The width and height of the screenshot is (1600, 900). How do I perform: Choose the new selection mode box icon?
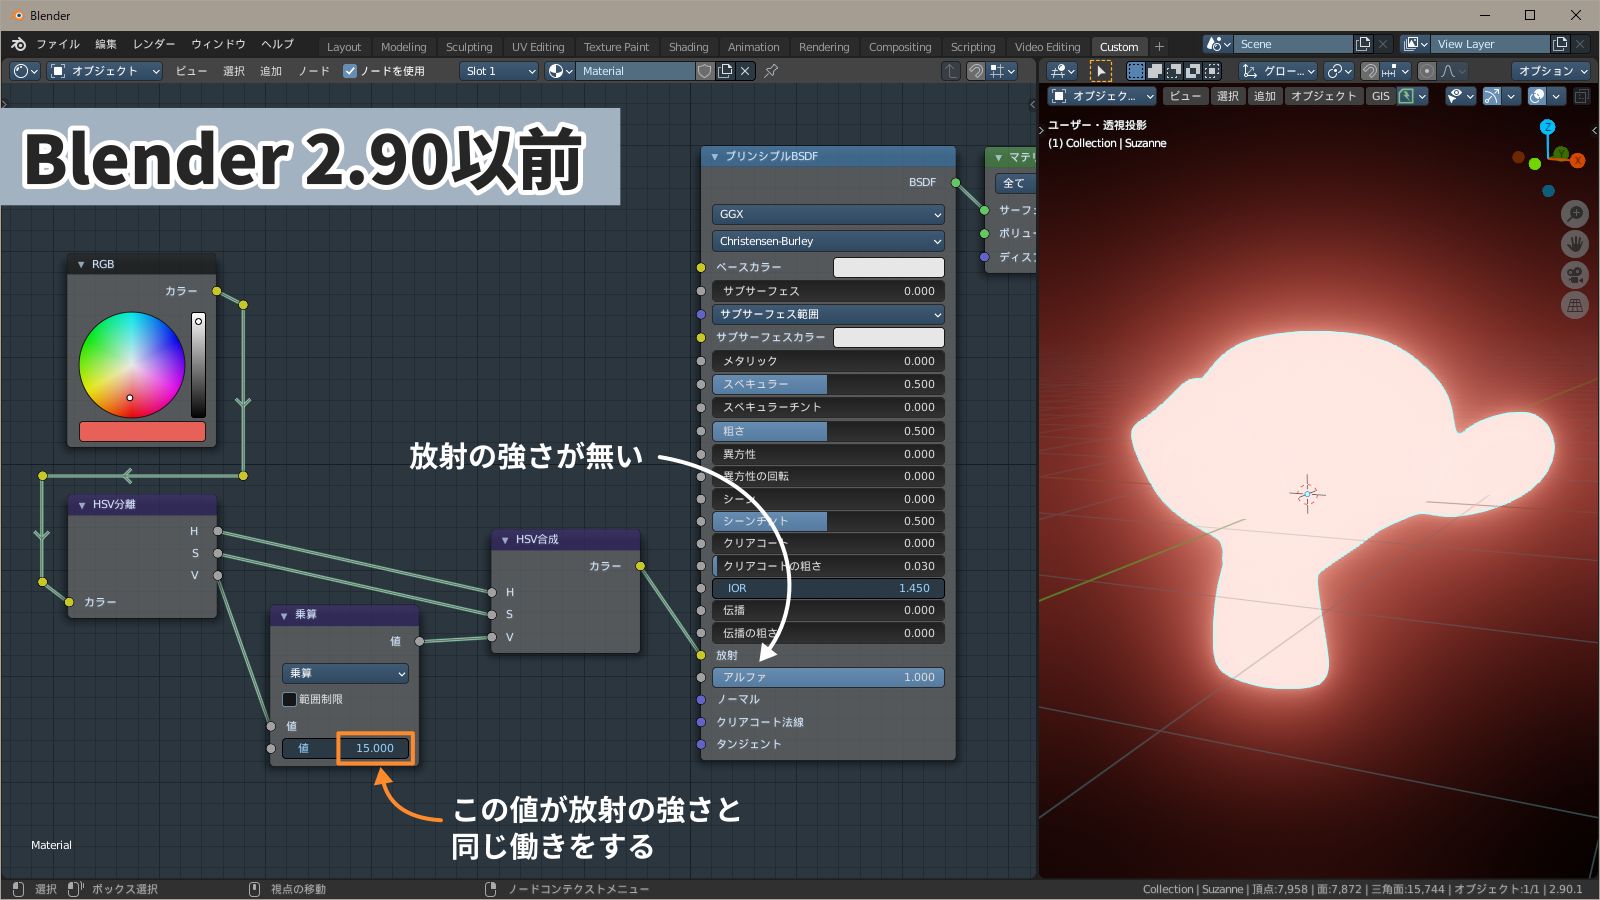[1136, 71]
